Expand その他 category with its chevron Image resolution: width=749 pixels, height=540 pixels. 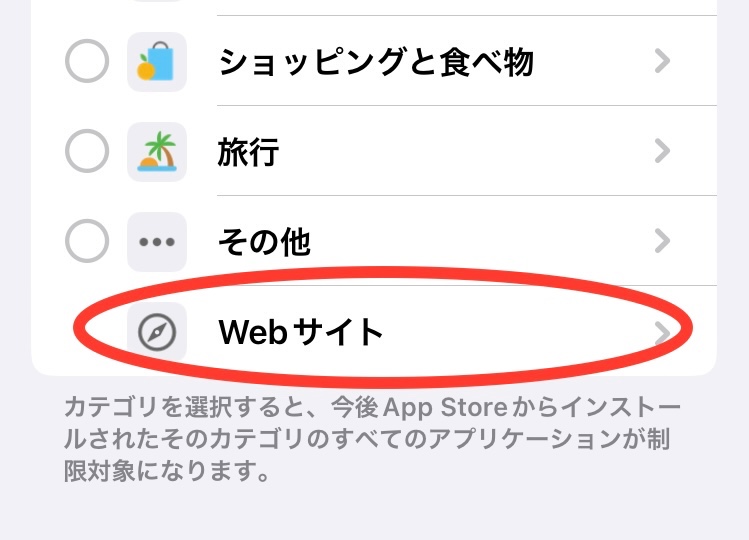coord(662,241)
